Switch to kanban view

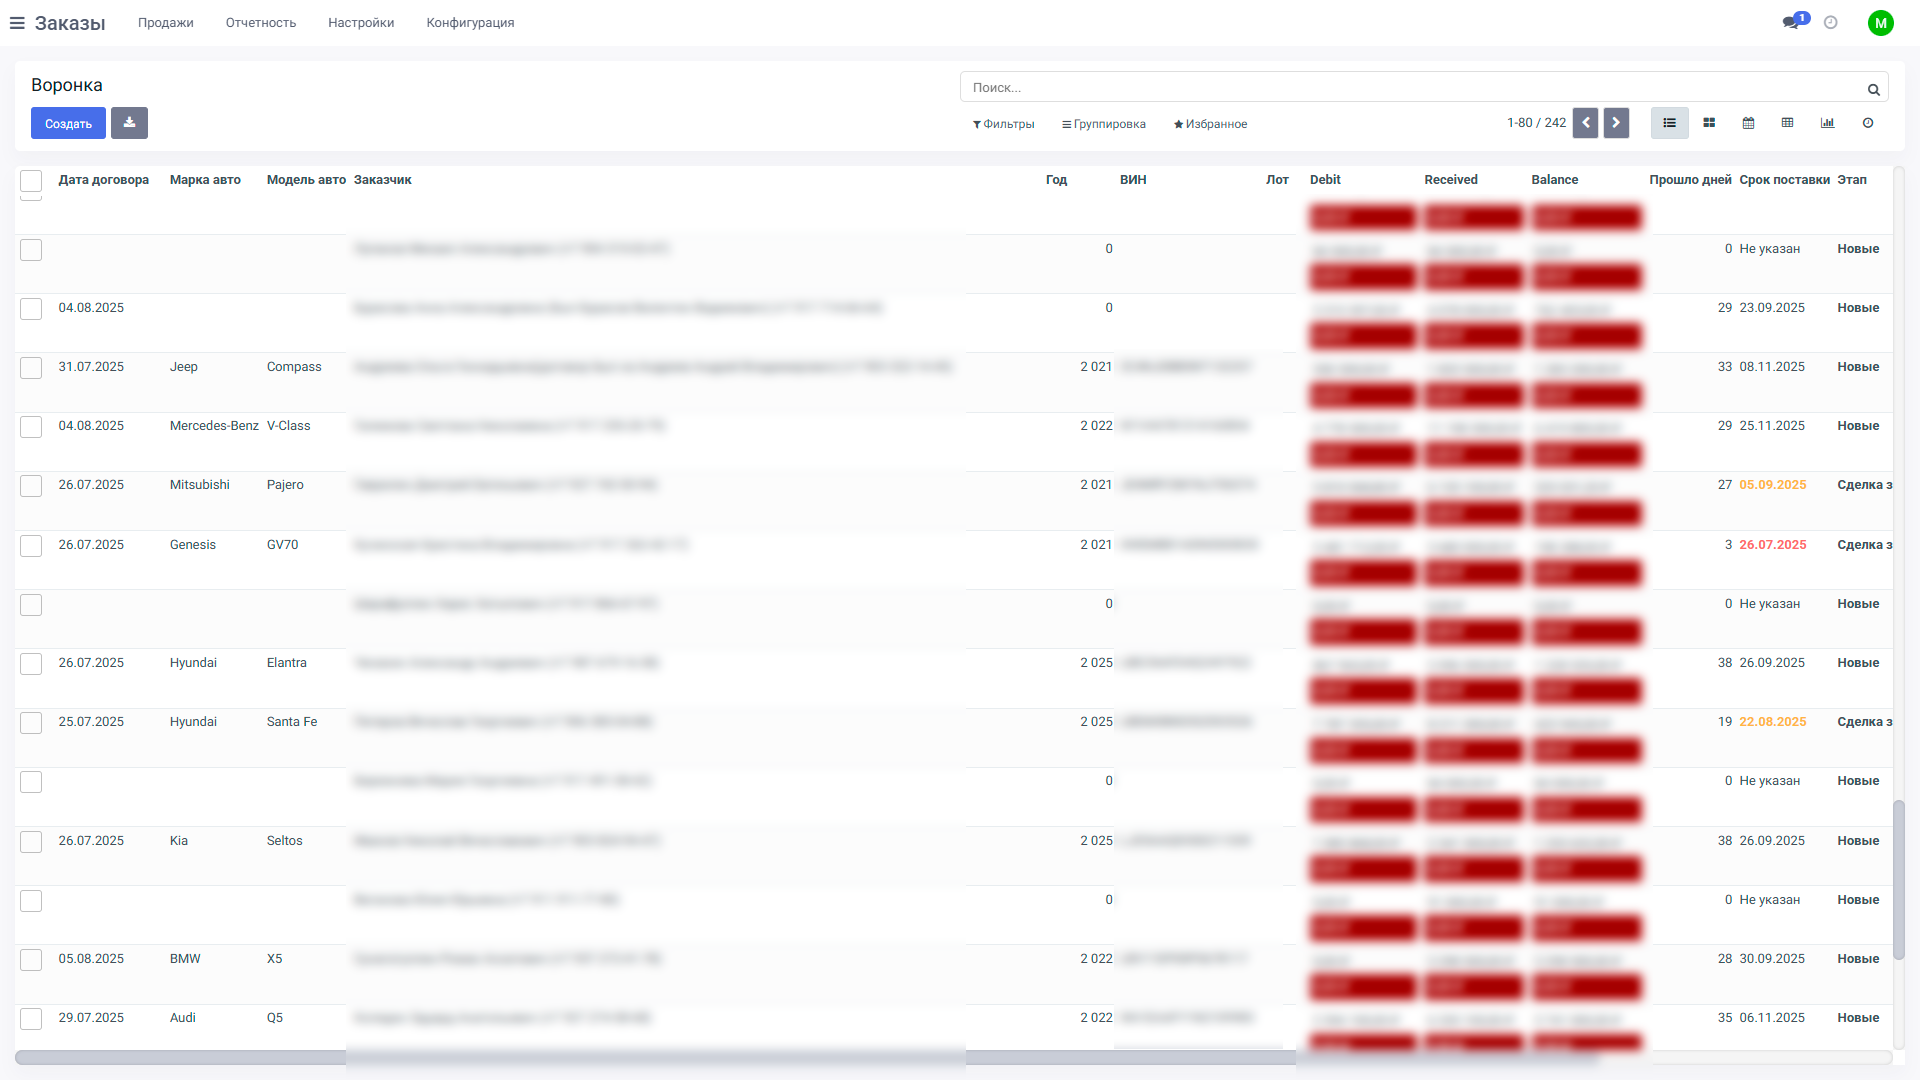coord(1709,123)
